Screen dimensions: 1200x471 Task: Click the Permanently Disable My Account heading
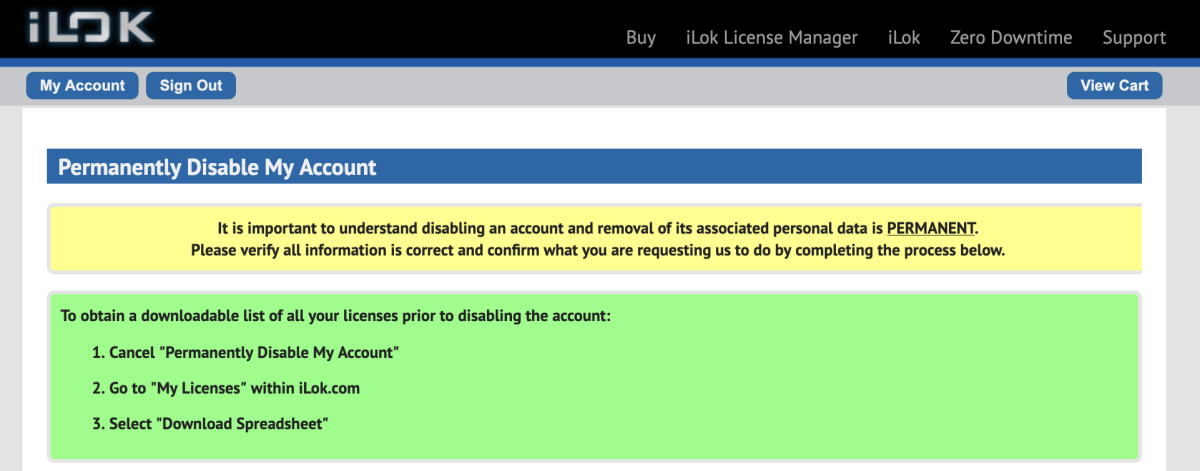click(x=217, y=167)
